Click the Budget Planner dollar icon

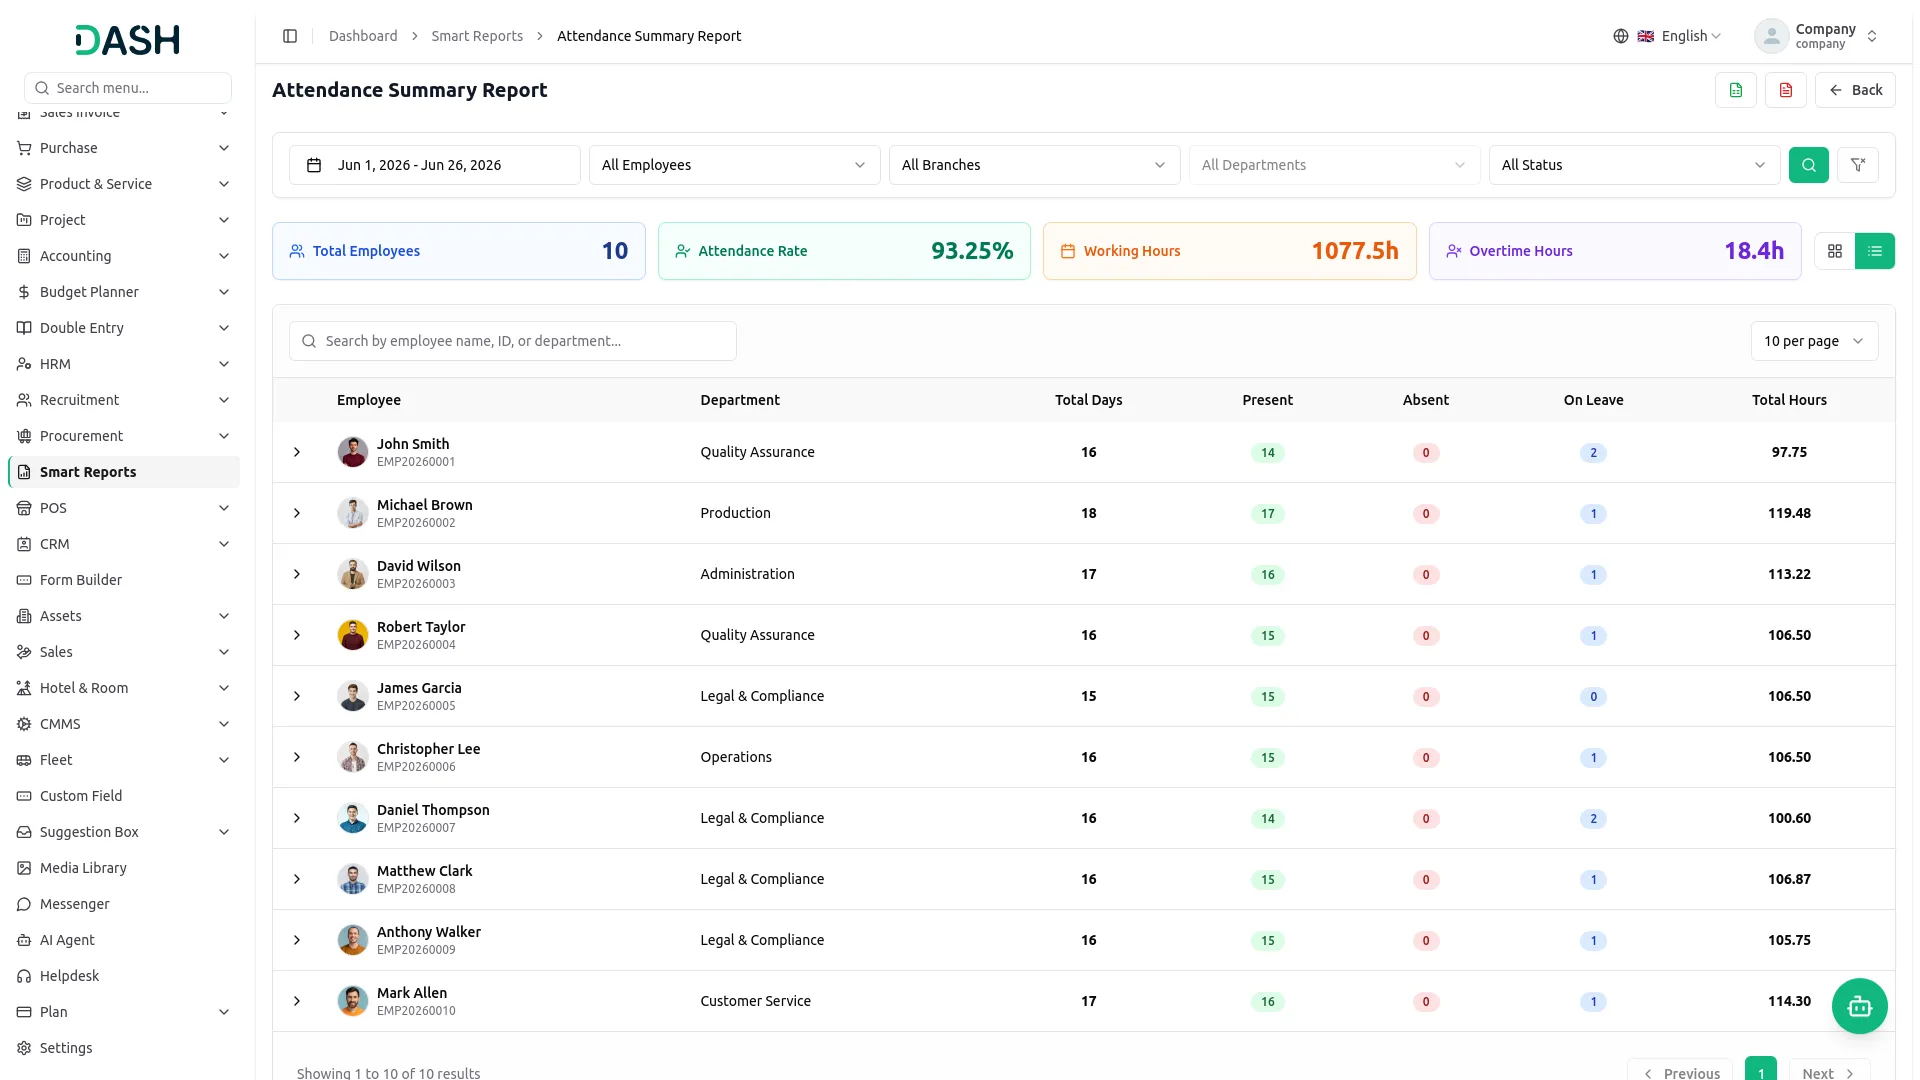coord(24,292)
